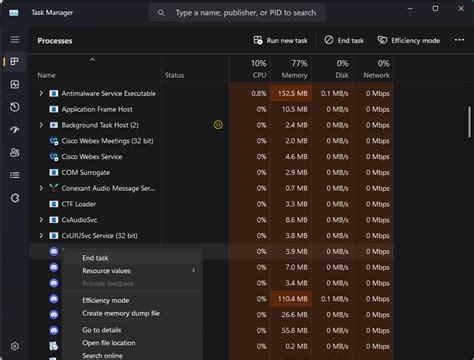Open Task Manager Settings gear

pyautogui.click(x=15, y=346)
